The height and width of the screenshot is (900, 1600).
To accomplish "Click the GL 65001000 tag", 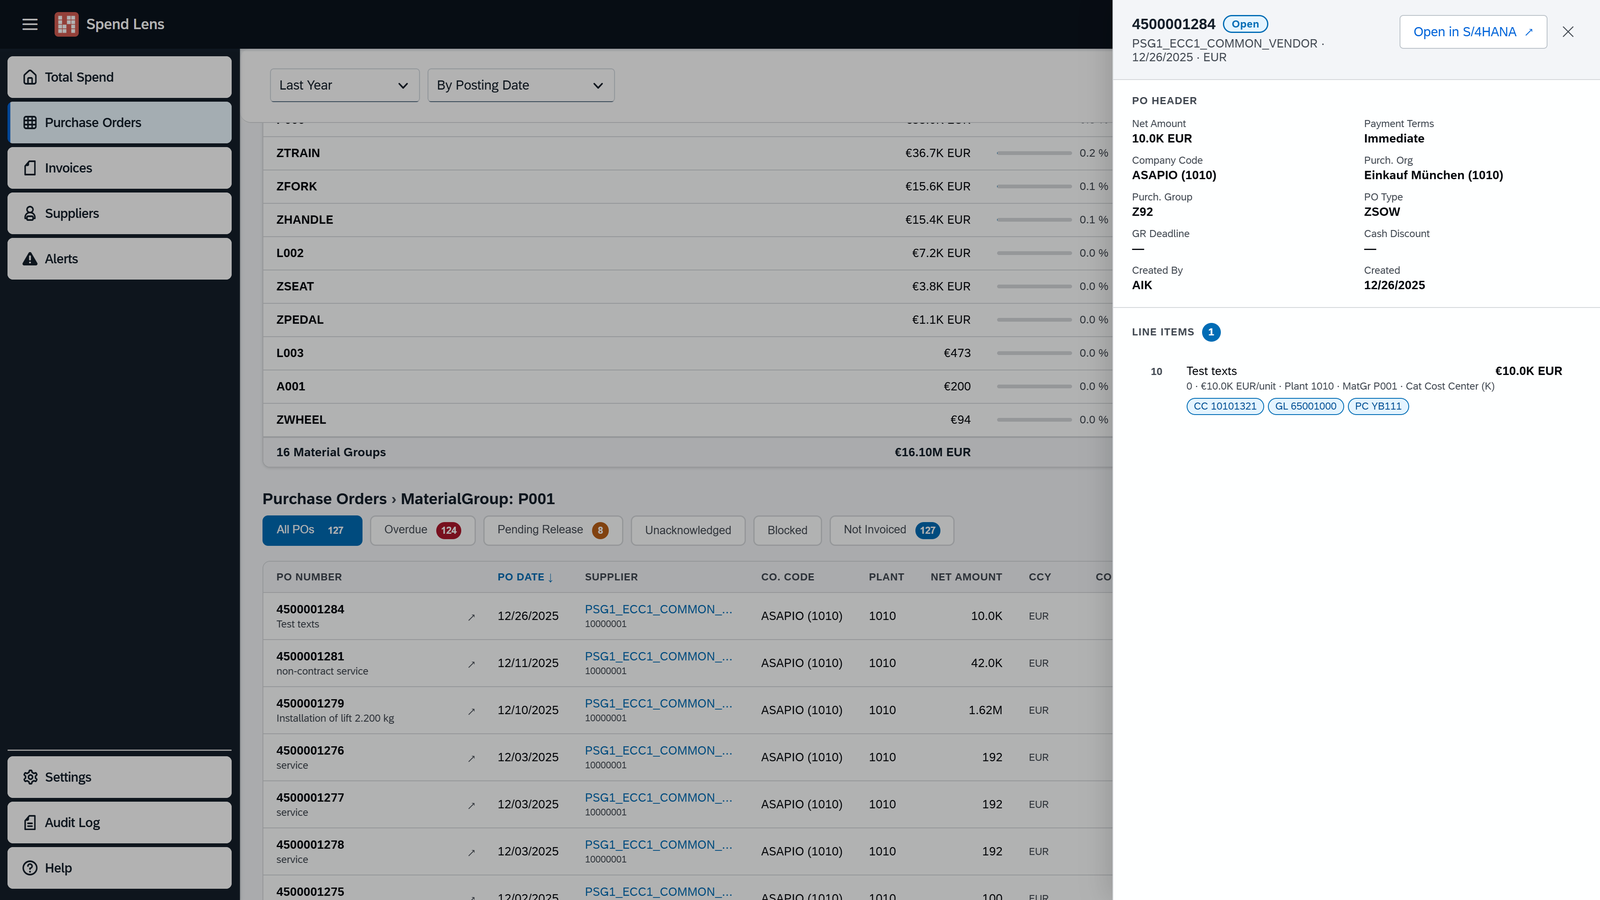I will 1306,406.
